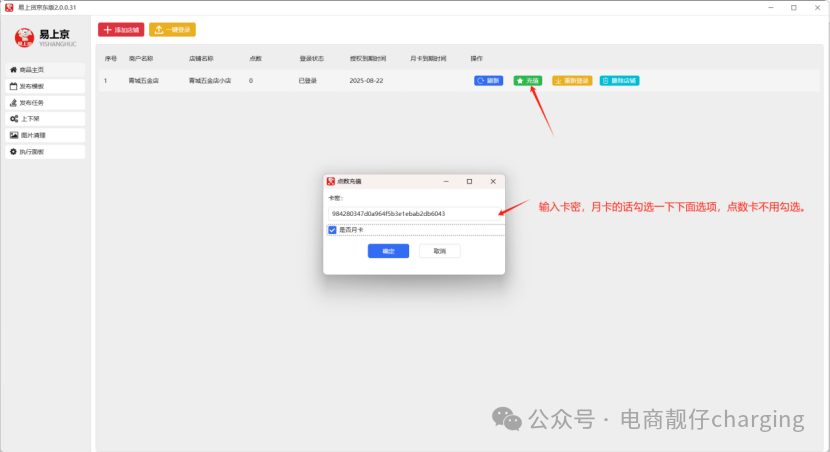Click the 点数 column header
This screenshot has height=452, width=830.
coord(256,59)
